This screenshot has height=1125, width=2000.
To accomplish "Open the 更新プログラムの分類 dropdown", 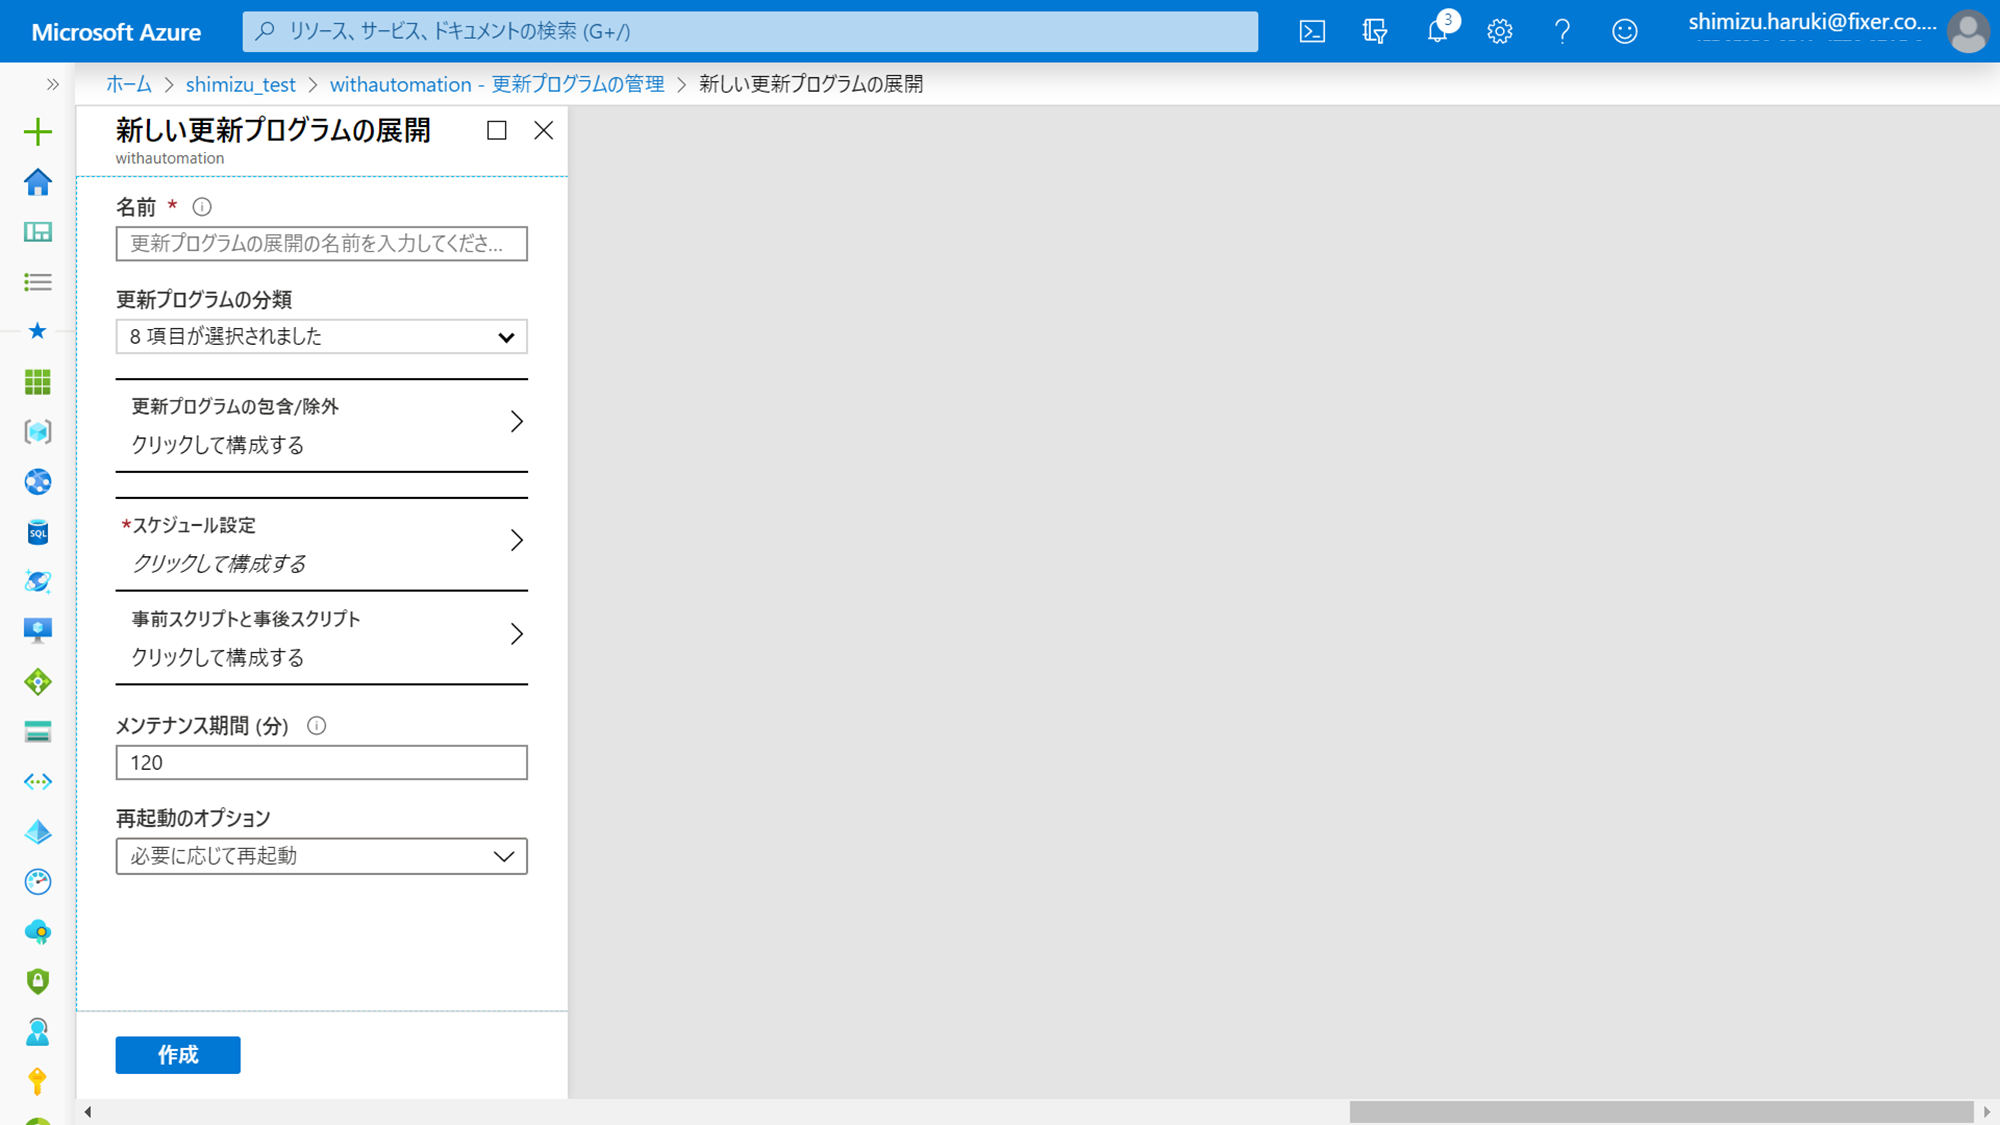I will pos(321,337).
